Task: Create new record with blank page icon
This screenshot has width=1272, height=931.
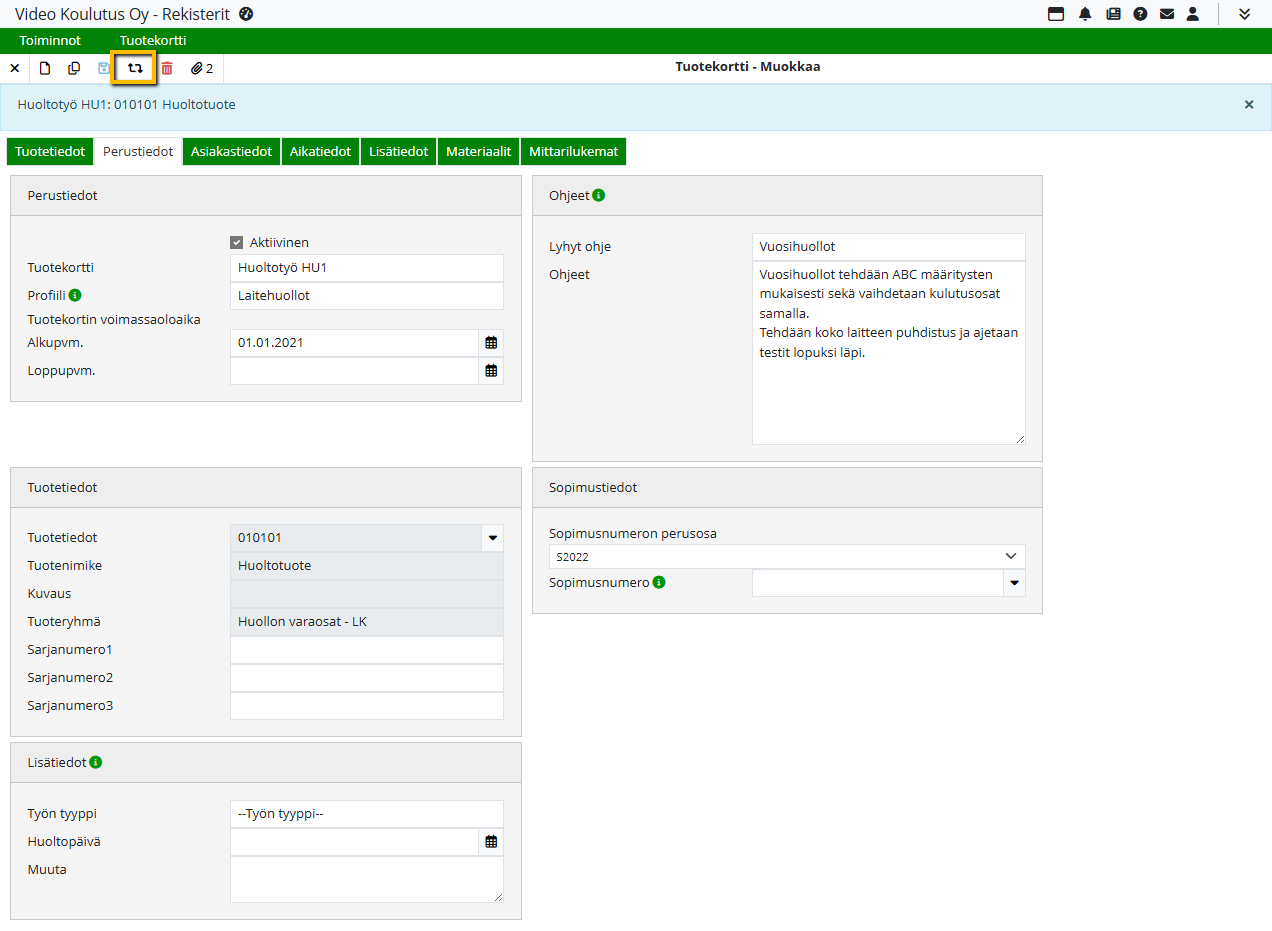Action: [45, 68]
